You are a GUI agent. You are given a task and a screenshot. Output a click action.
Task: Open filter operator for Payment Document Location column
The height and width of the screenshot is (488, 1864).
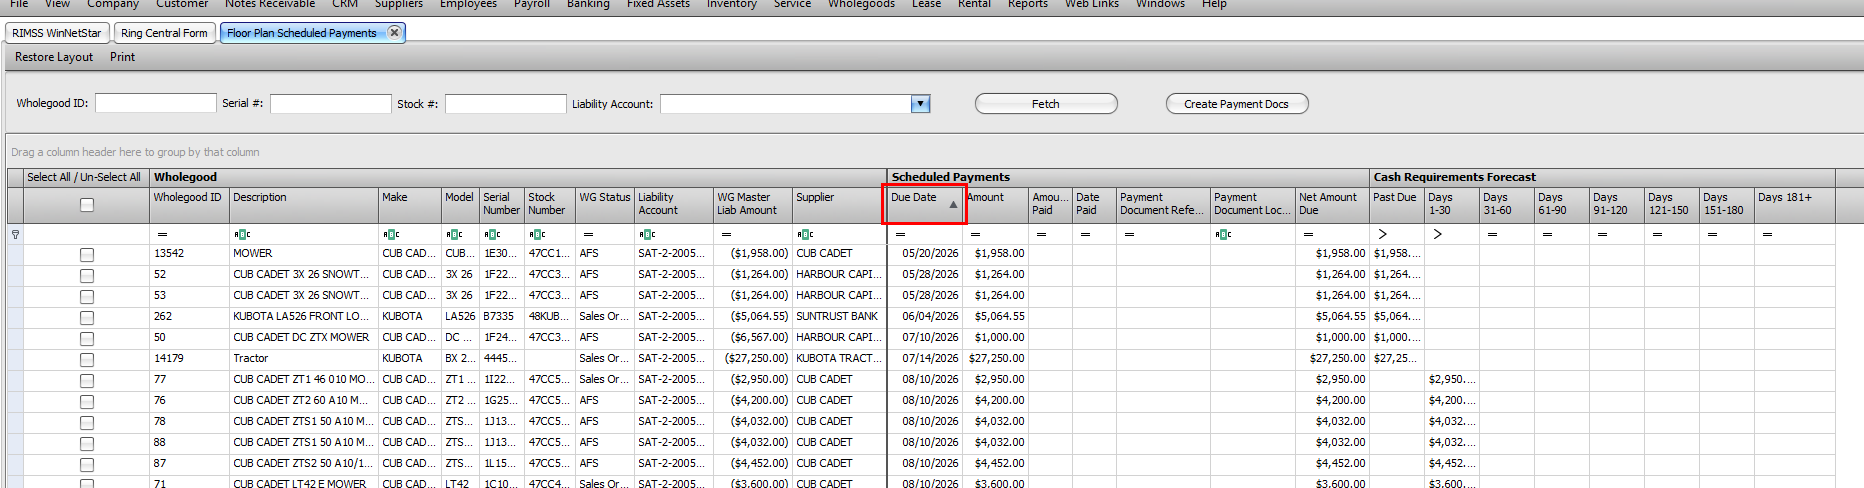tap(1223, 234)
